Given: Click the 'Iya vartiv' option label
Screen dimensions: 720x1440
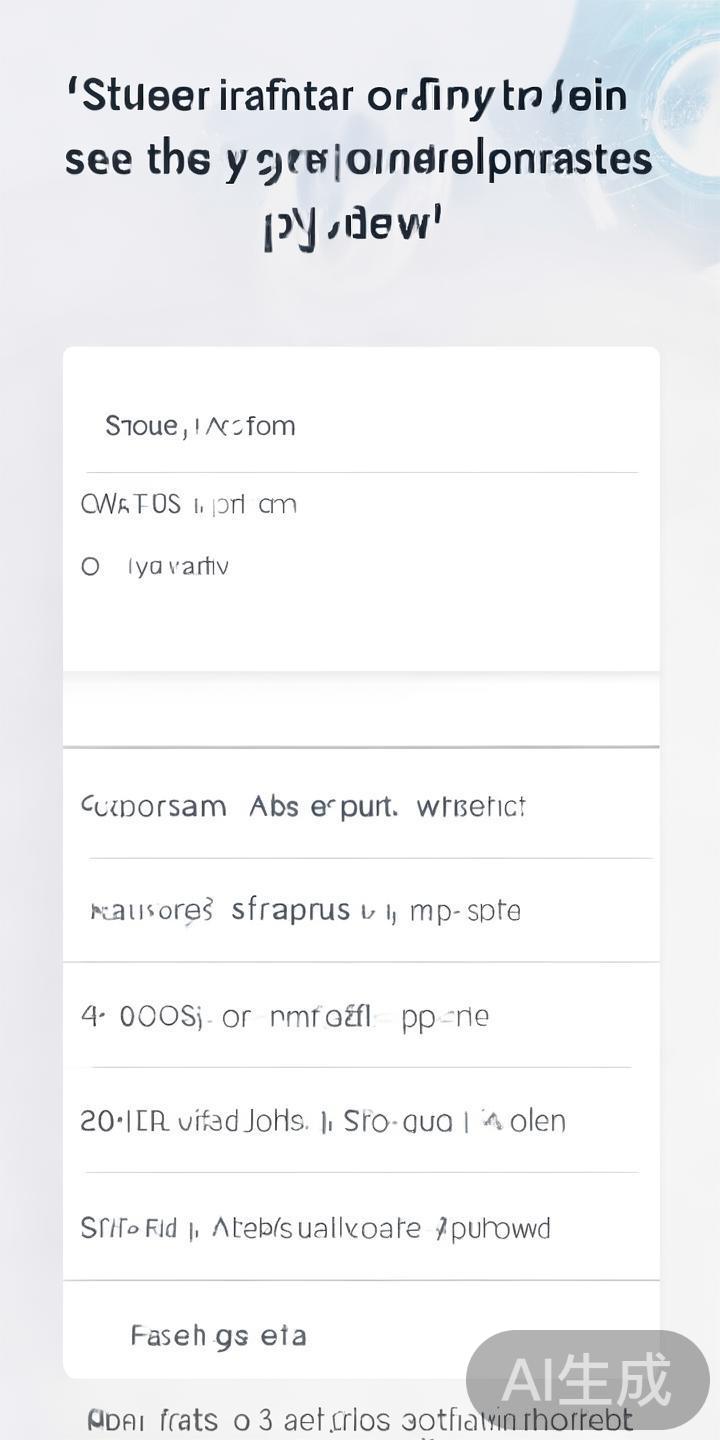Looking at the screenshot, I should (x=178, y=567).
